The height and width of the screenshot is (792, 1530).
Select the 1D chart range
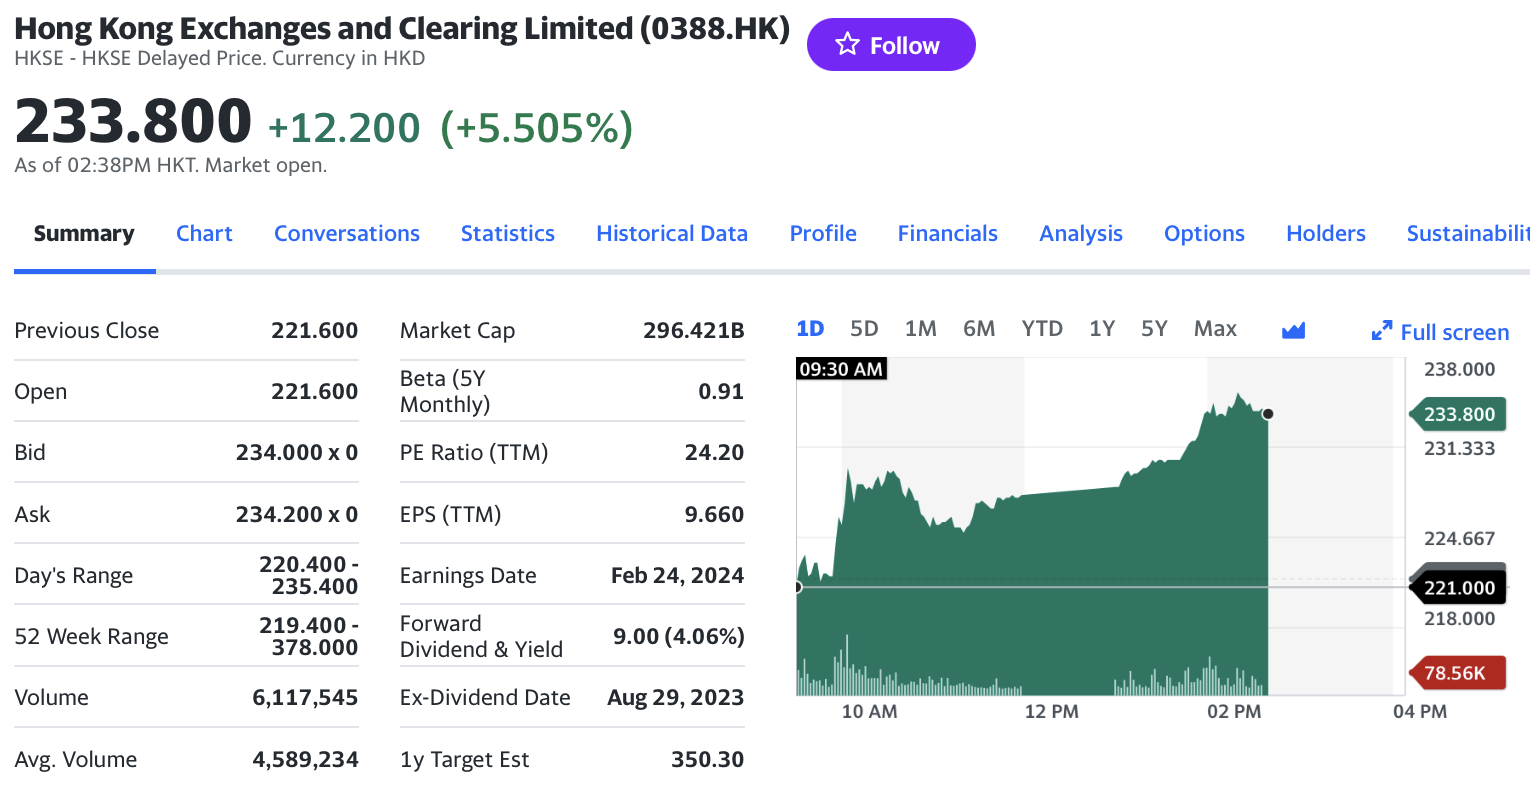coord(810,329)
